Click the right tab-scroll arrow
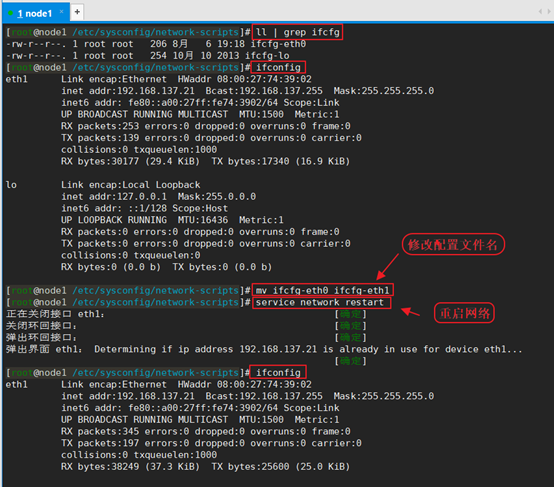This screenshot has height=487, width=554. click(x=549, y=12)
